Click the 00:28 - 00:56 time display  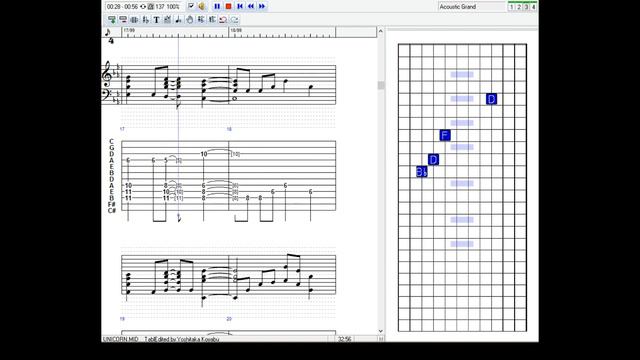[x=122, y=7]
